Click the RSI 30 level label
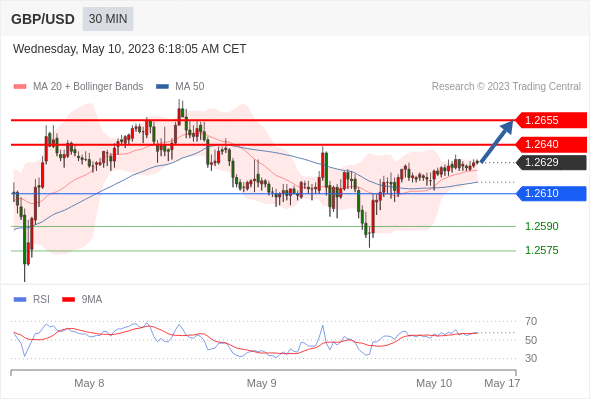Screen dimensions: 590x400 point(531,358)
